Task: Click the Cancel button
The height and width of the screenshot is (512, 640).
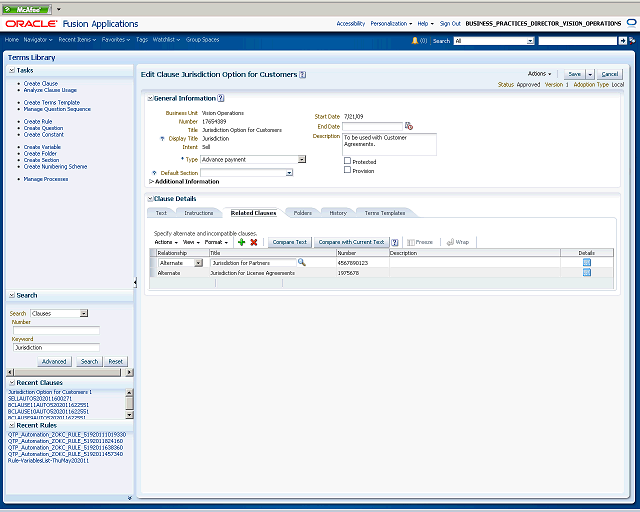Action: coord(609,74)
